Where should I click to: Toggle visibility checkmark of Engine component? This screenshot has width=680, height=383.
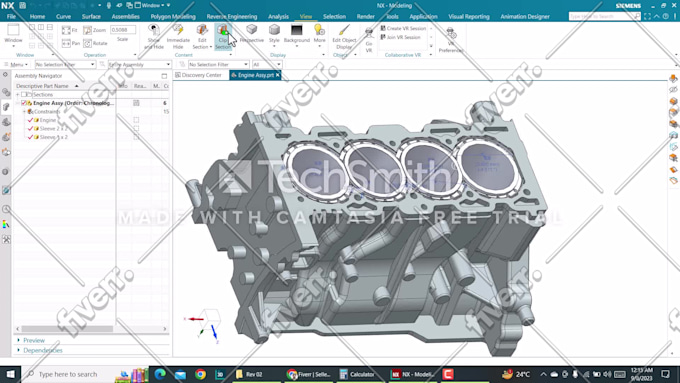pyautogui.click(x=30, y=120)
